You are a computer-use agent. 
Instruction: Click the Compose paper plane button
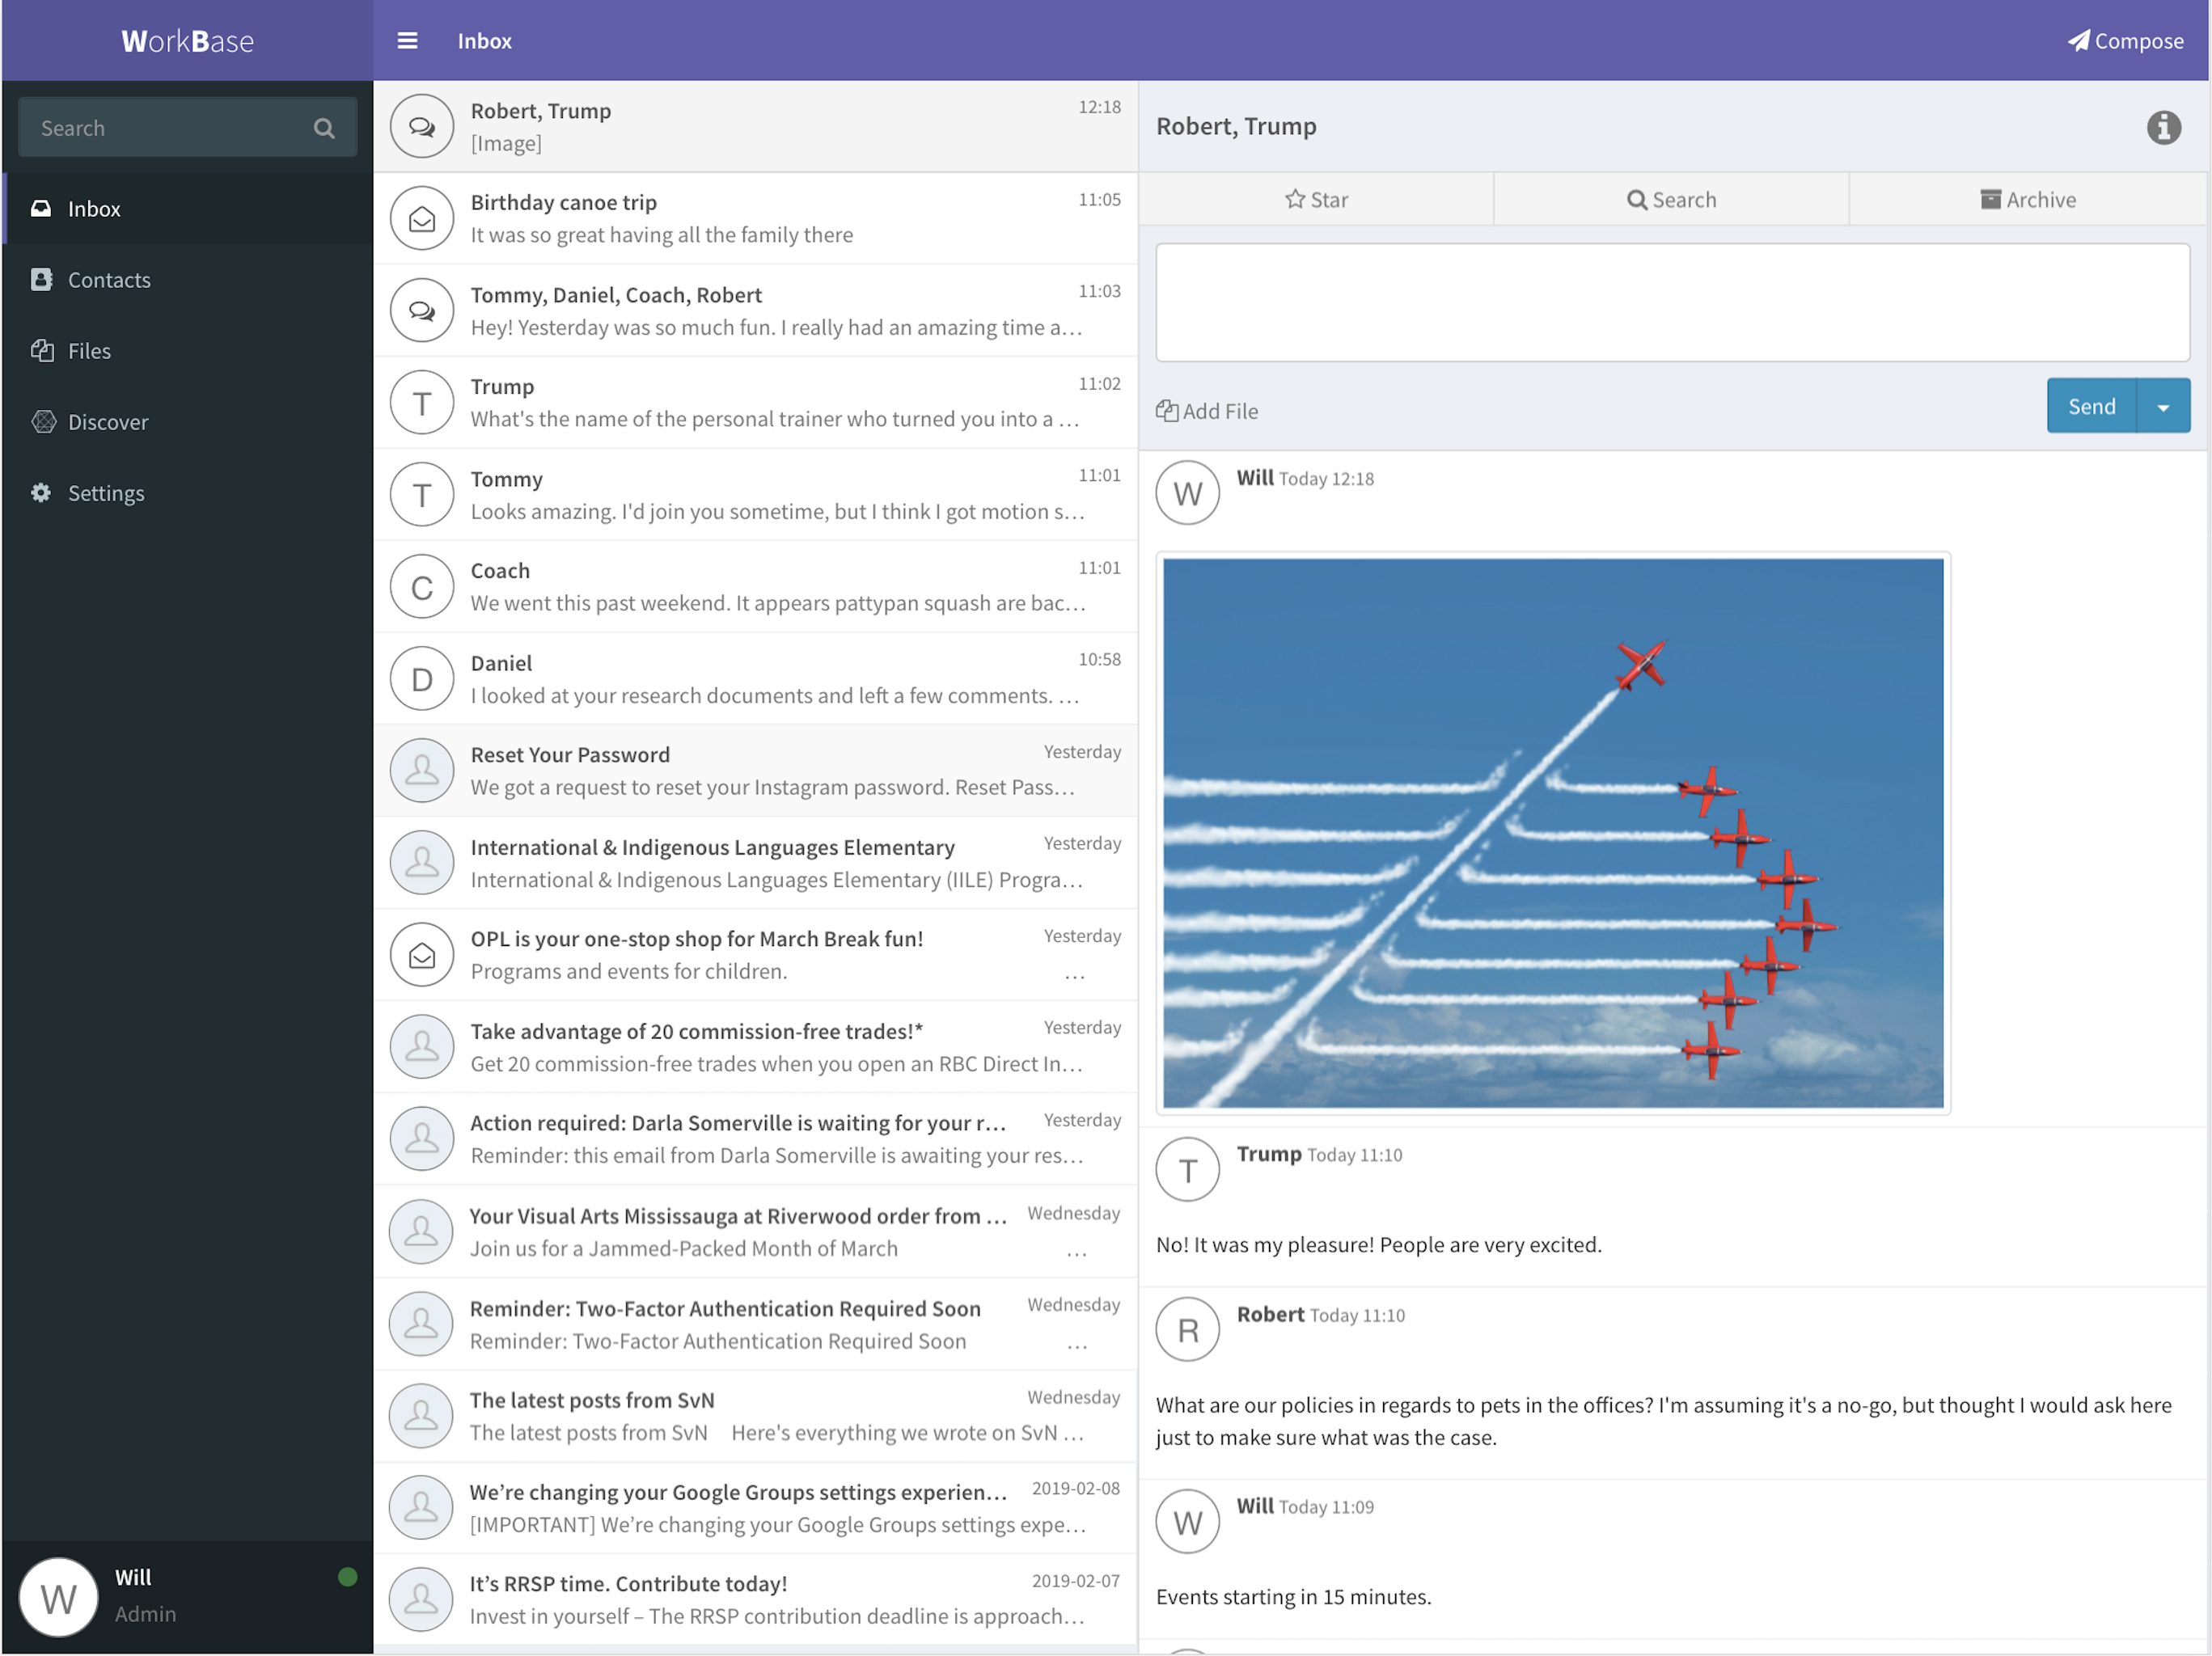[2125, 41]
